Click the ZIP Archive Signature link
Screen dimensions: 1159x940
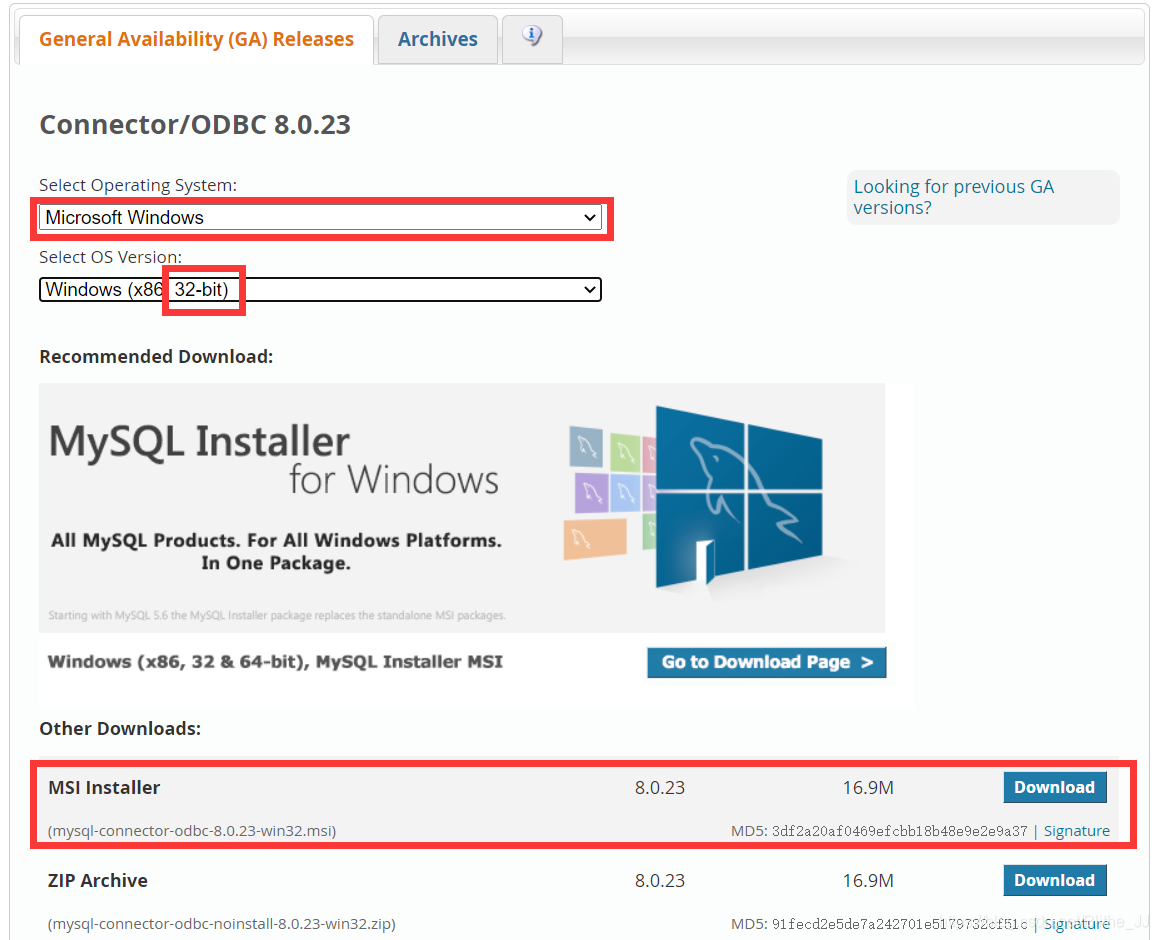[x=1076, y=923]
